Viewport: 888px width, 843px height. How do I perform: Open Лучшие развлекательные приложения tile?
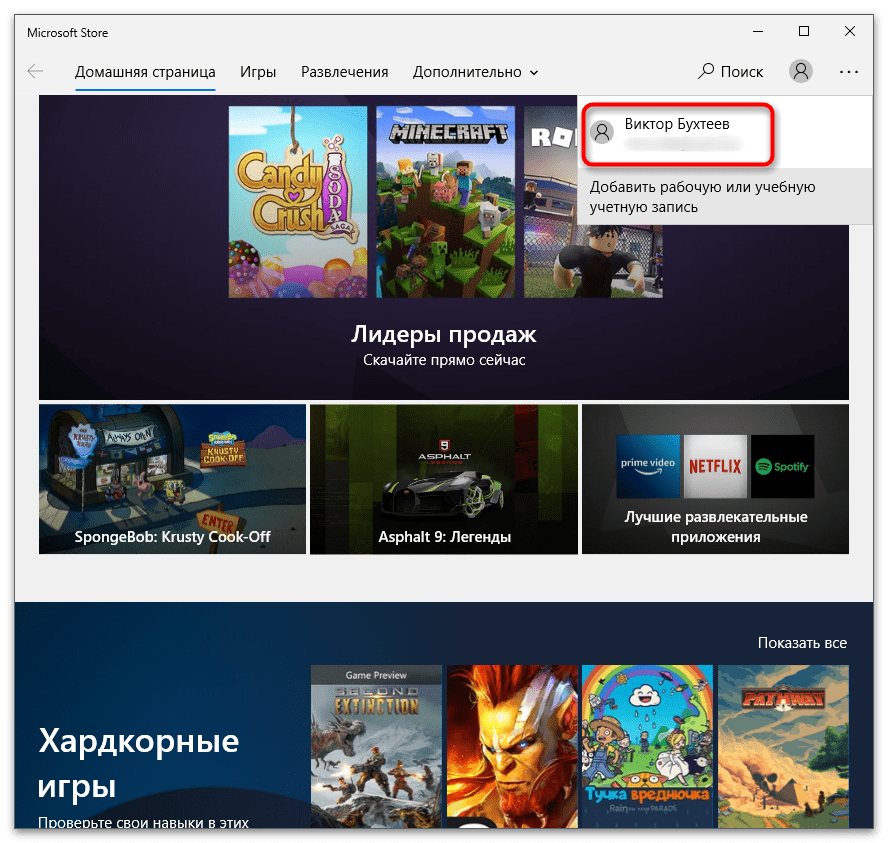(715, 479)
